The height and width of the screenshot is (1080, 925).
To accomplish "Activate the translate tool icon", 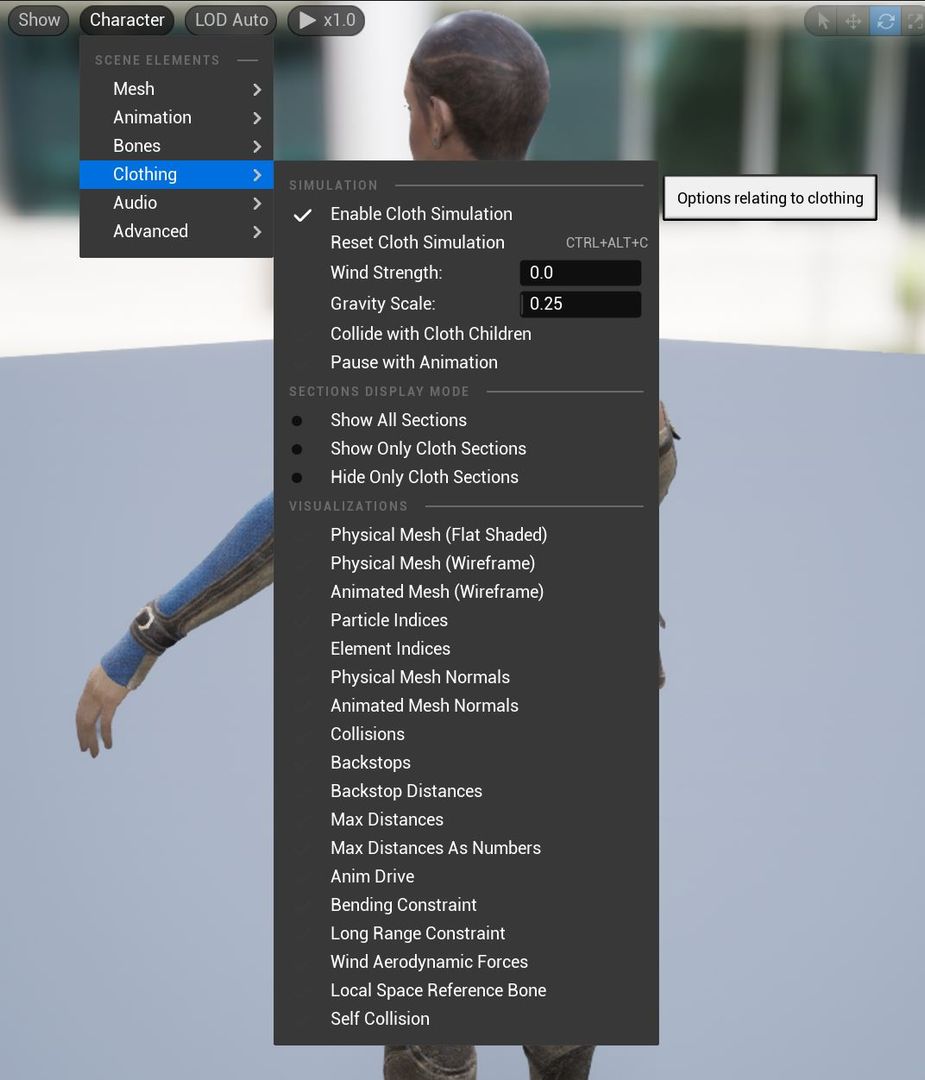I will 852,20.
